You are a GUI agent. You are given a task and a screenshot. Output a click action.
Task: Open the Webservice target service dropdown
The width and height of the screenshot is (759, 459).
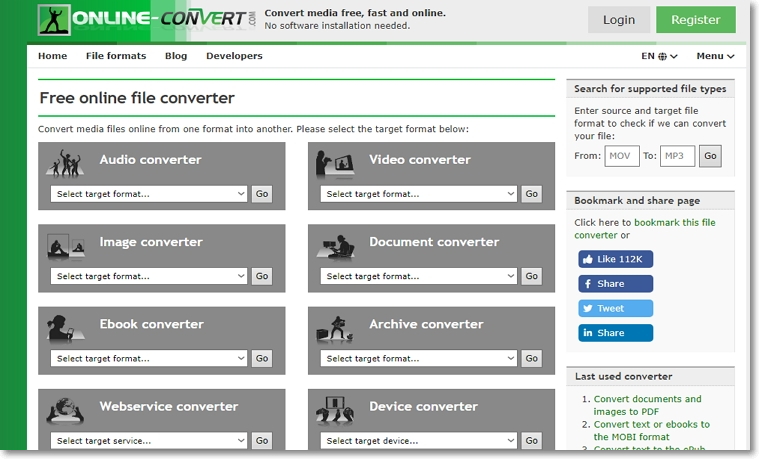click(x=149, y=440)
